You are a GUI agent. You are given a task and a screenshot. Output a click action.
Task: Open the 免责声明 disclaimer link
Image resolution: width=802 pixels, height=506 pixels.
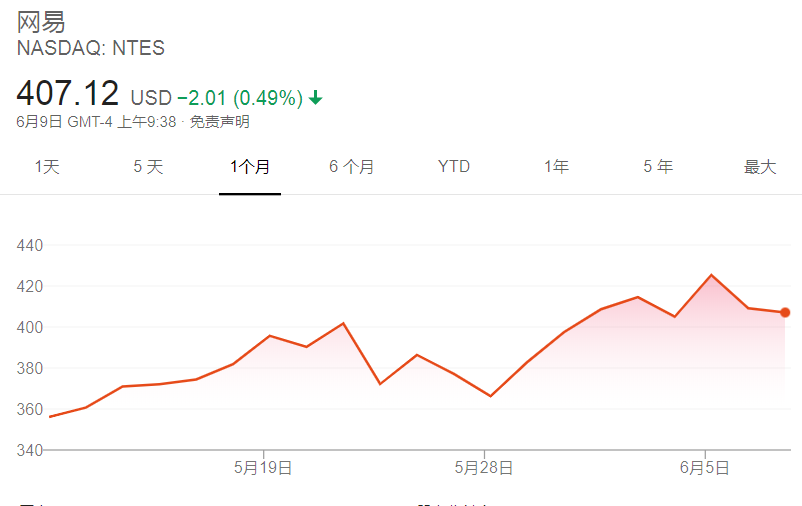click(x=220, y=122)
